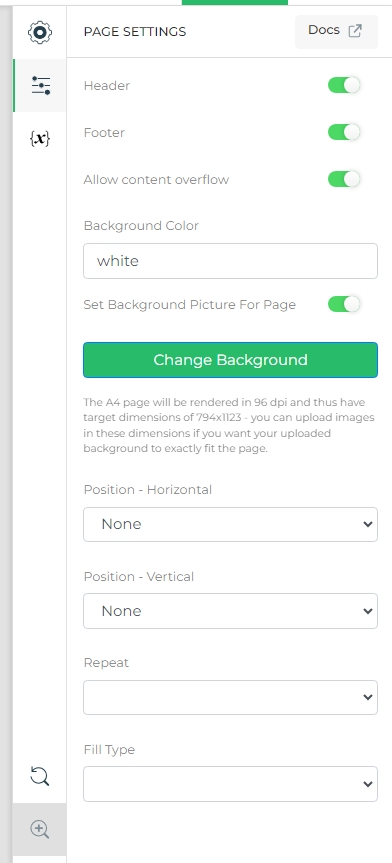Turn off Allow content overflow

tap(344, 179)
